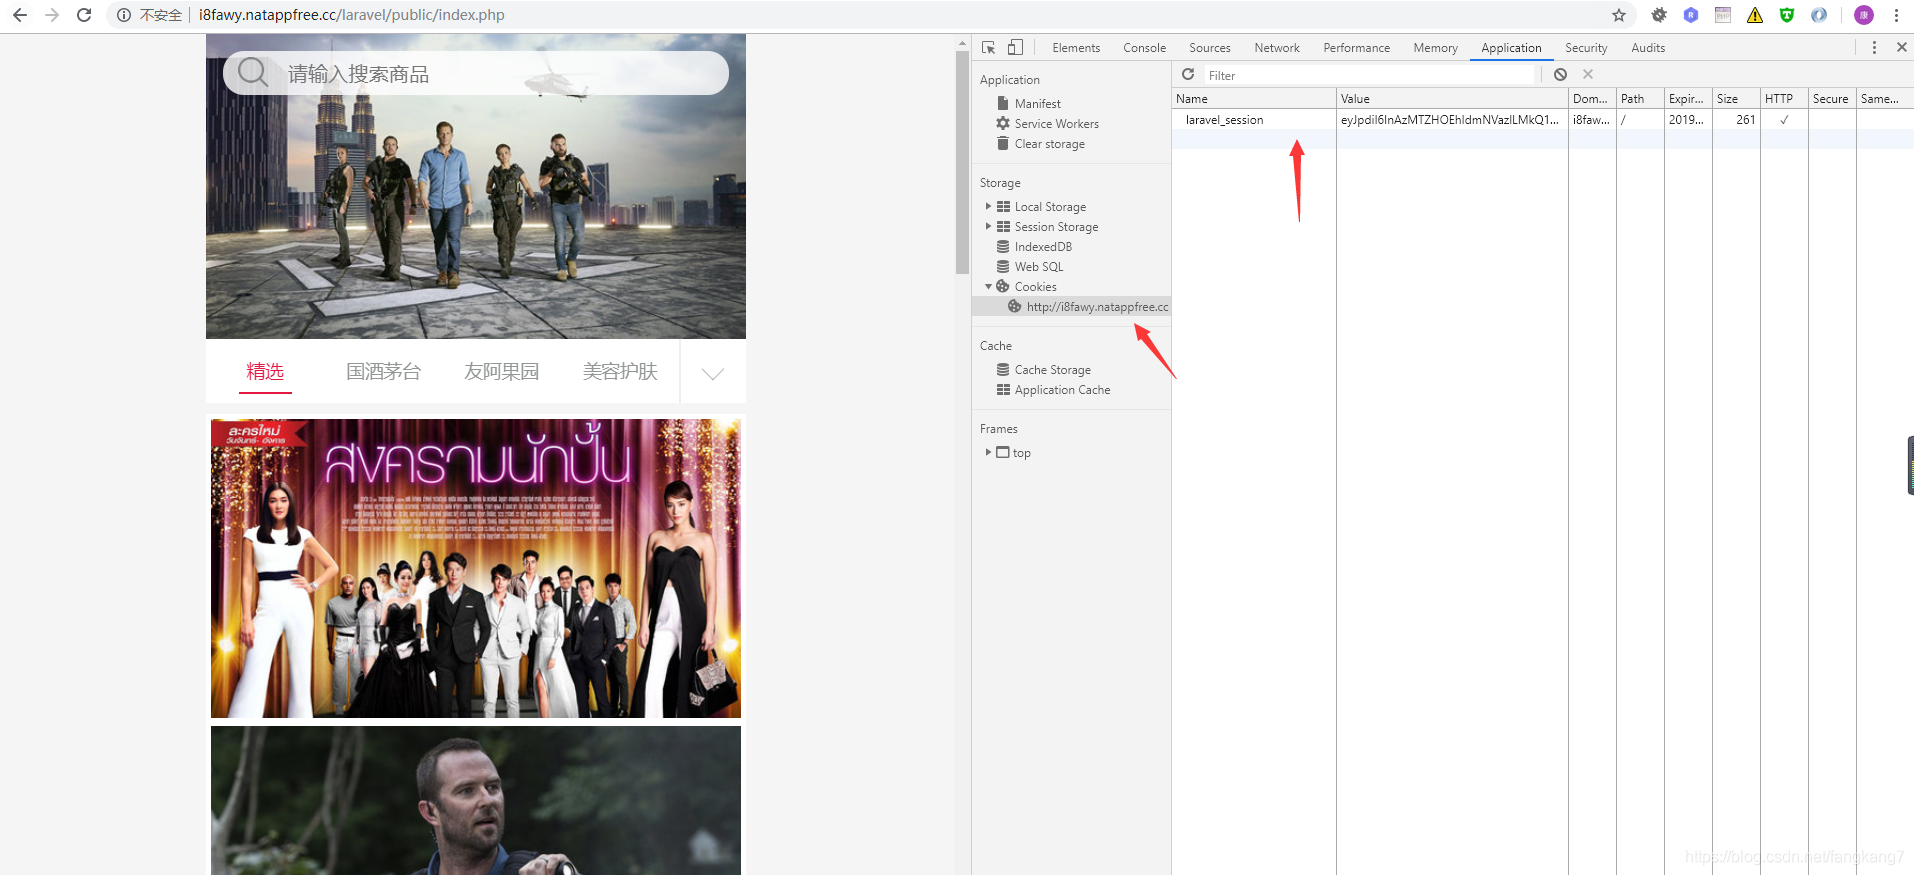Open the gear extension icon in the toolbar
Viewport: 1914px width, 875px height.
(1659, 15)
